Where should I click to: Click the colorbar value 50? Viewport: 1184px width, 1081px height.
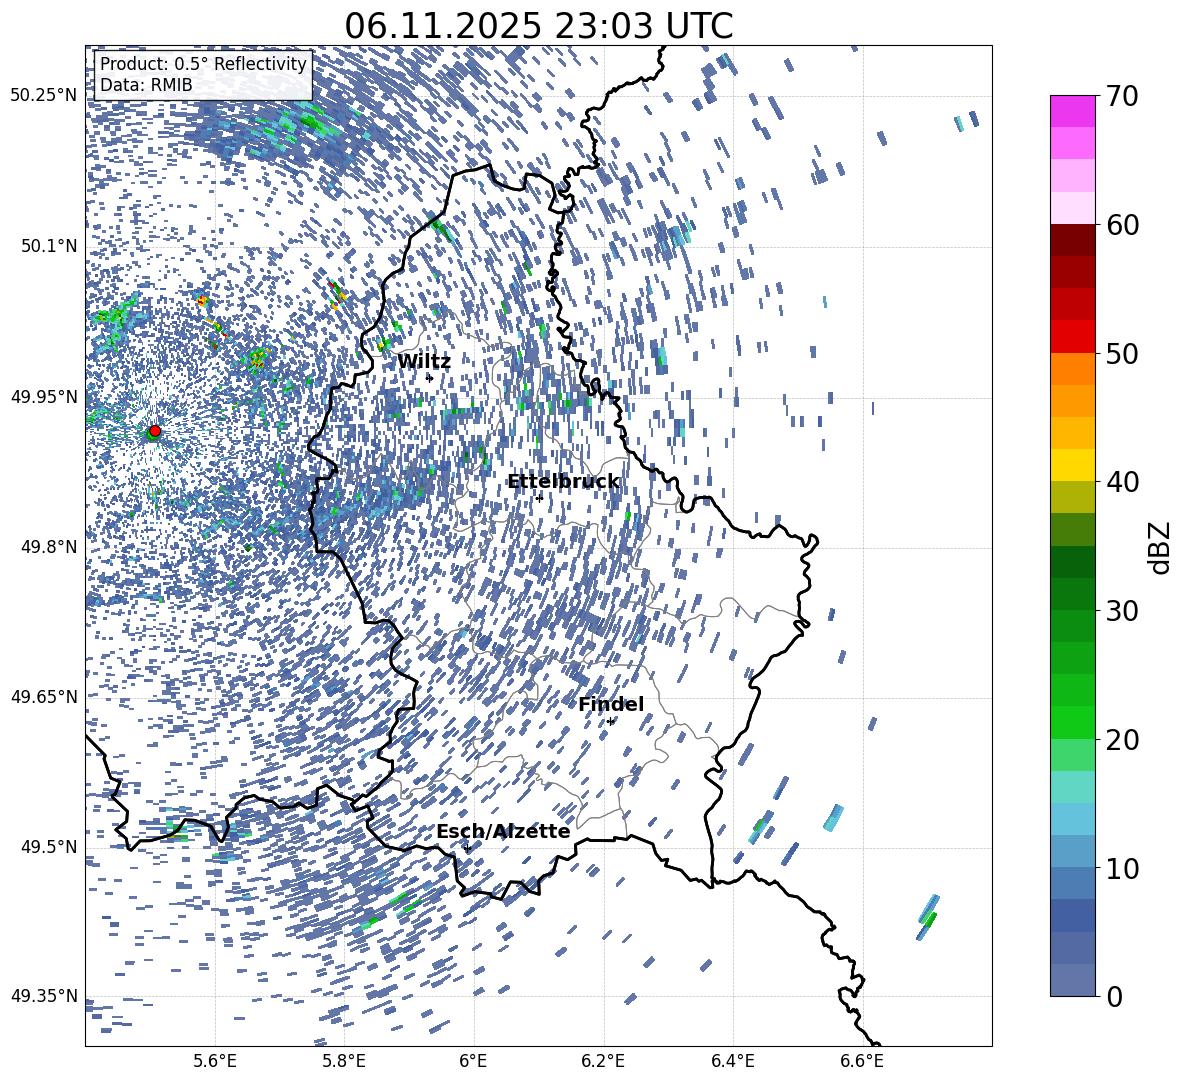[1122, 353]
